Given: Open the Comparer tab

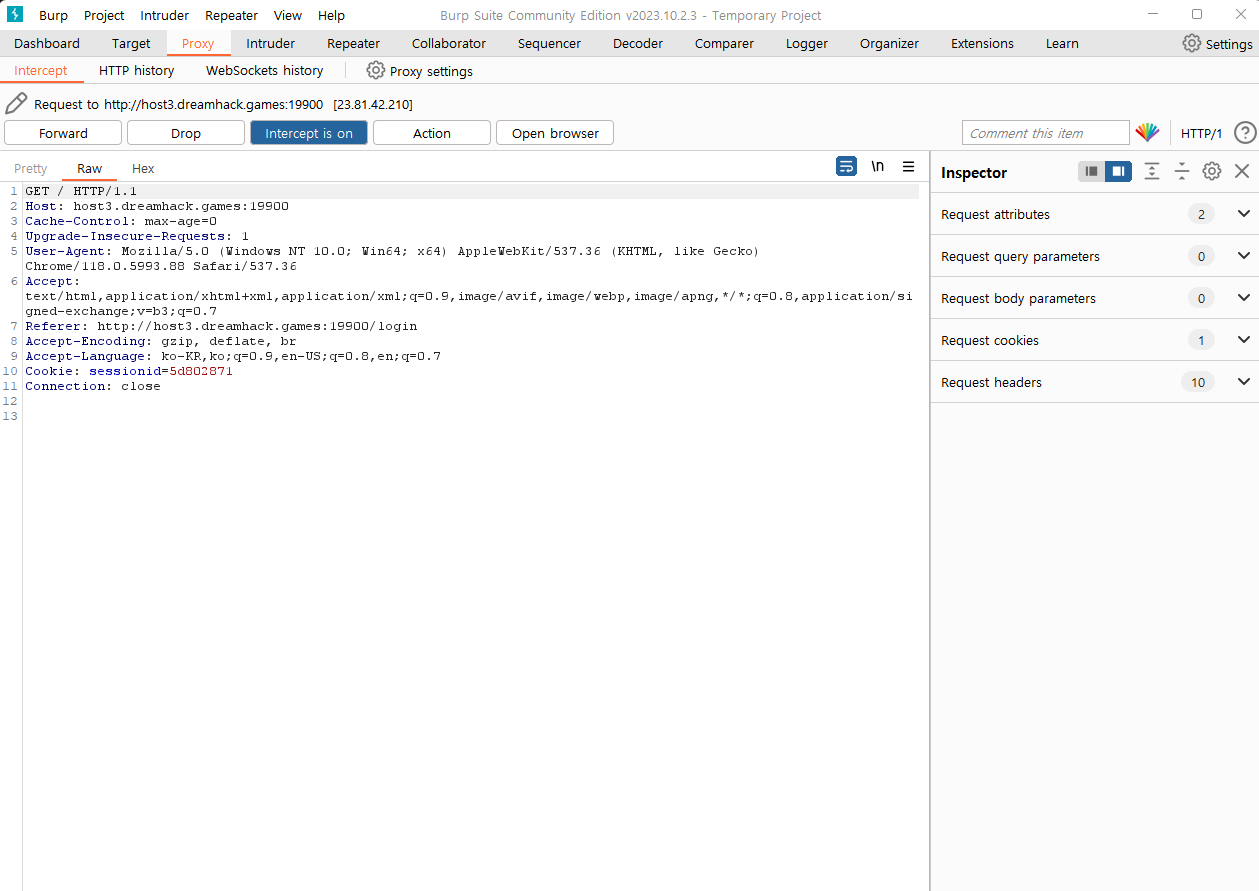Looking at the screenshot, I should [x=724, y=43].
